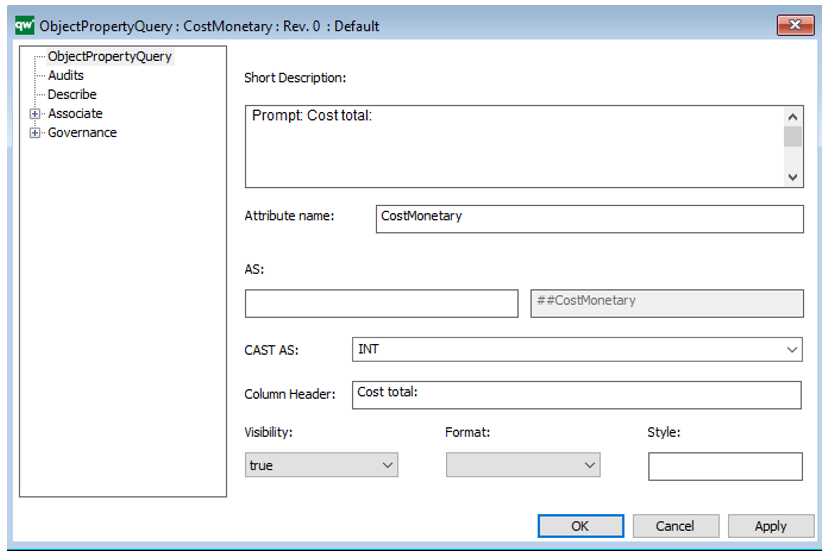Expand the Associate tree node
The image size is (829, 558).
click(35, 114)
